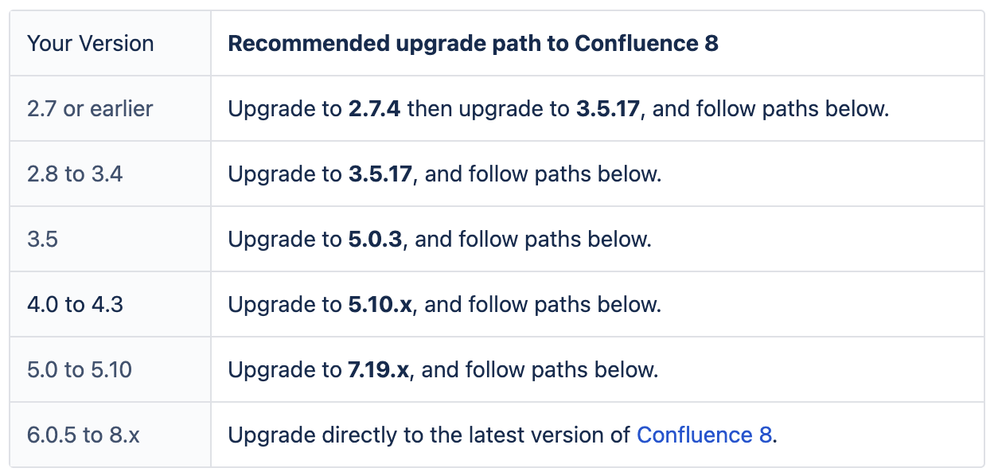Image resolution: width=998 pixels, height=476 pixels.
Task: Click the '2.8 to 3.4' version cell
Action: [x=110, y=174]
